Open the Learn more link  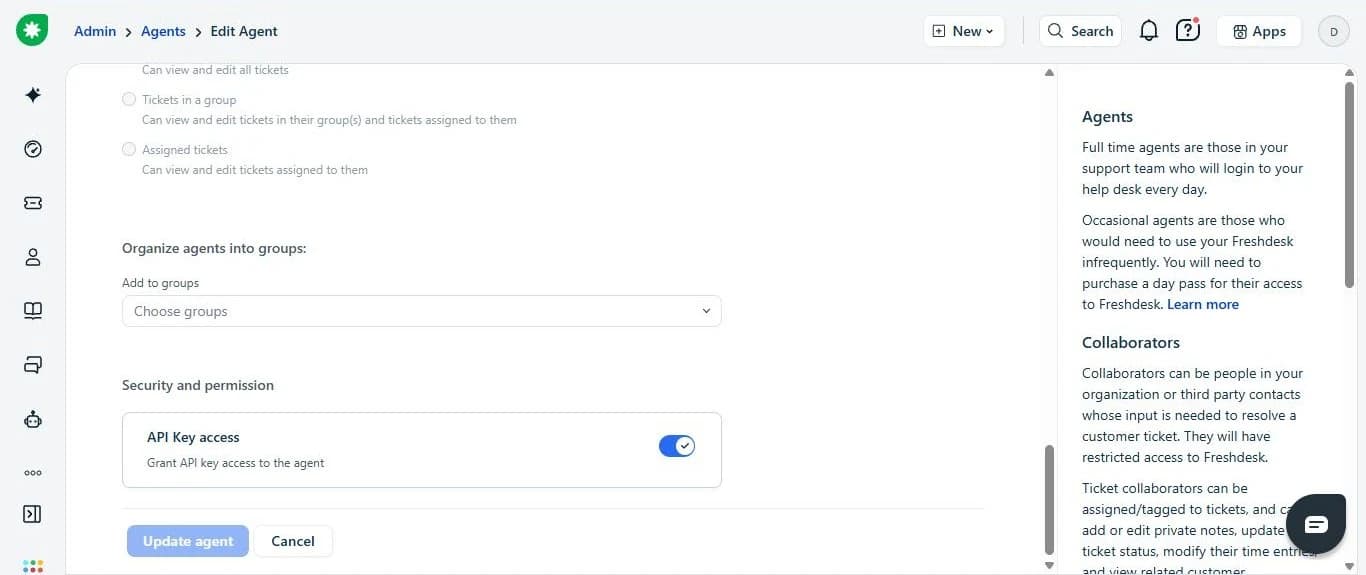pyautogui.click(x=1203, y=304)
